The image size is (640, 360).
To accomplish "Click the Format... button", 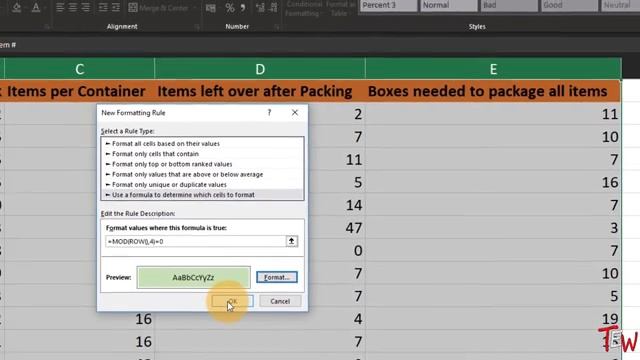I will pos(277,277).
